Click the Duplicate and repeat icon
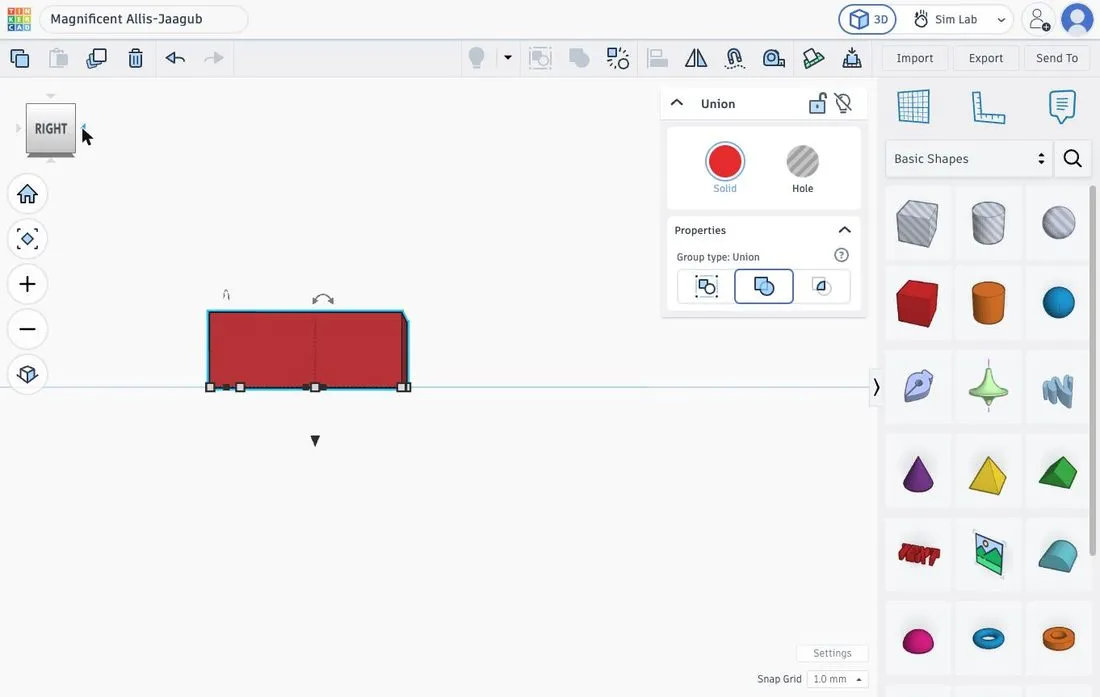 96,58
